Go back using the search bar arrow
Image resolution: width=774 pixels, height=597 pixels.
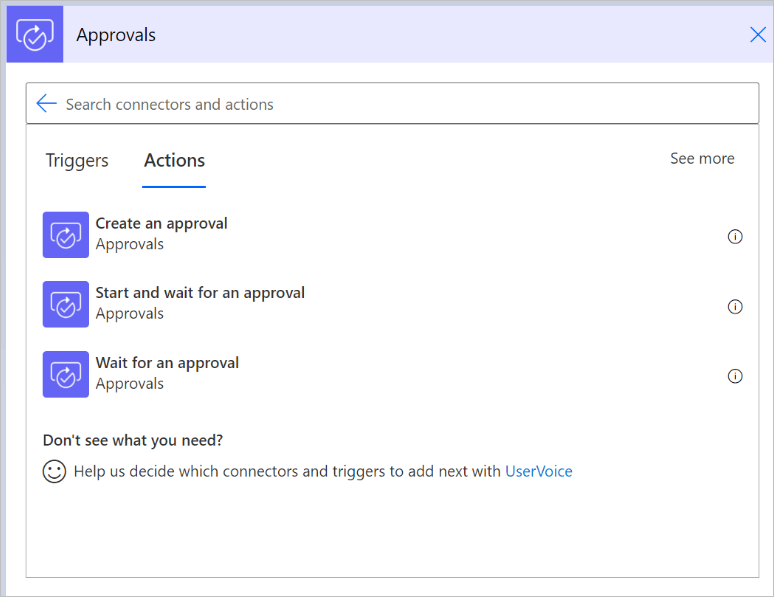point(46,104)
